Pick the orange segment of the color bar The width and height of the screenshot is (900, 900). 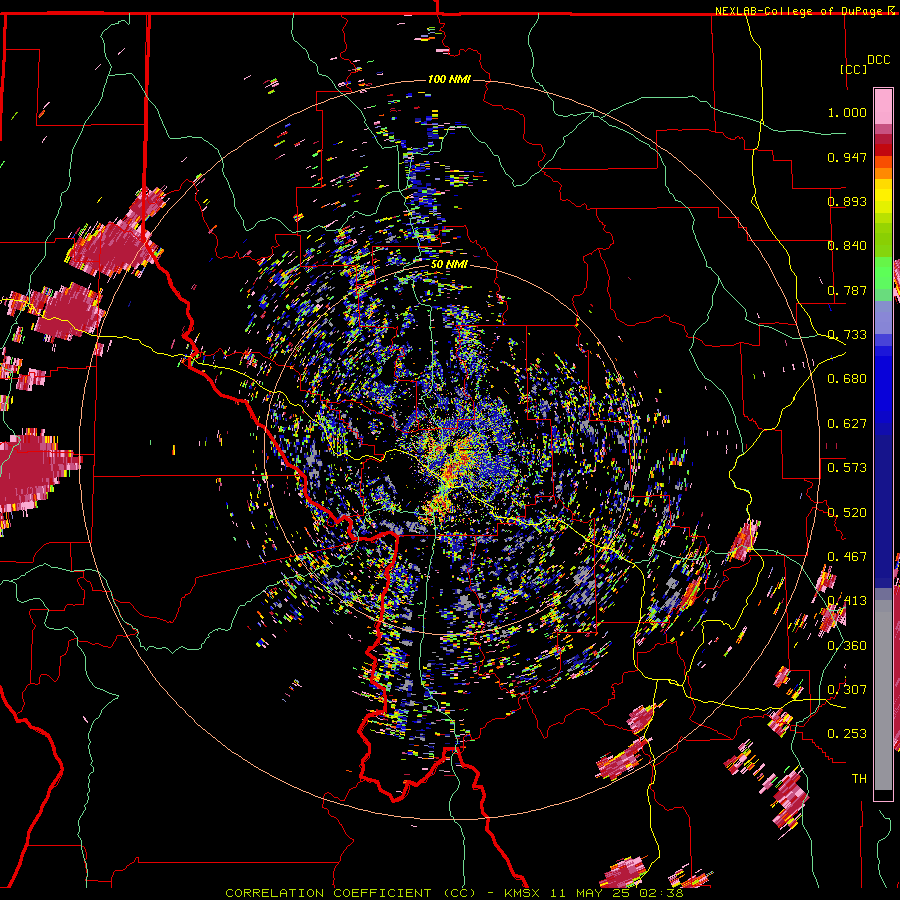click(x=883, y=173)
